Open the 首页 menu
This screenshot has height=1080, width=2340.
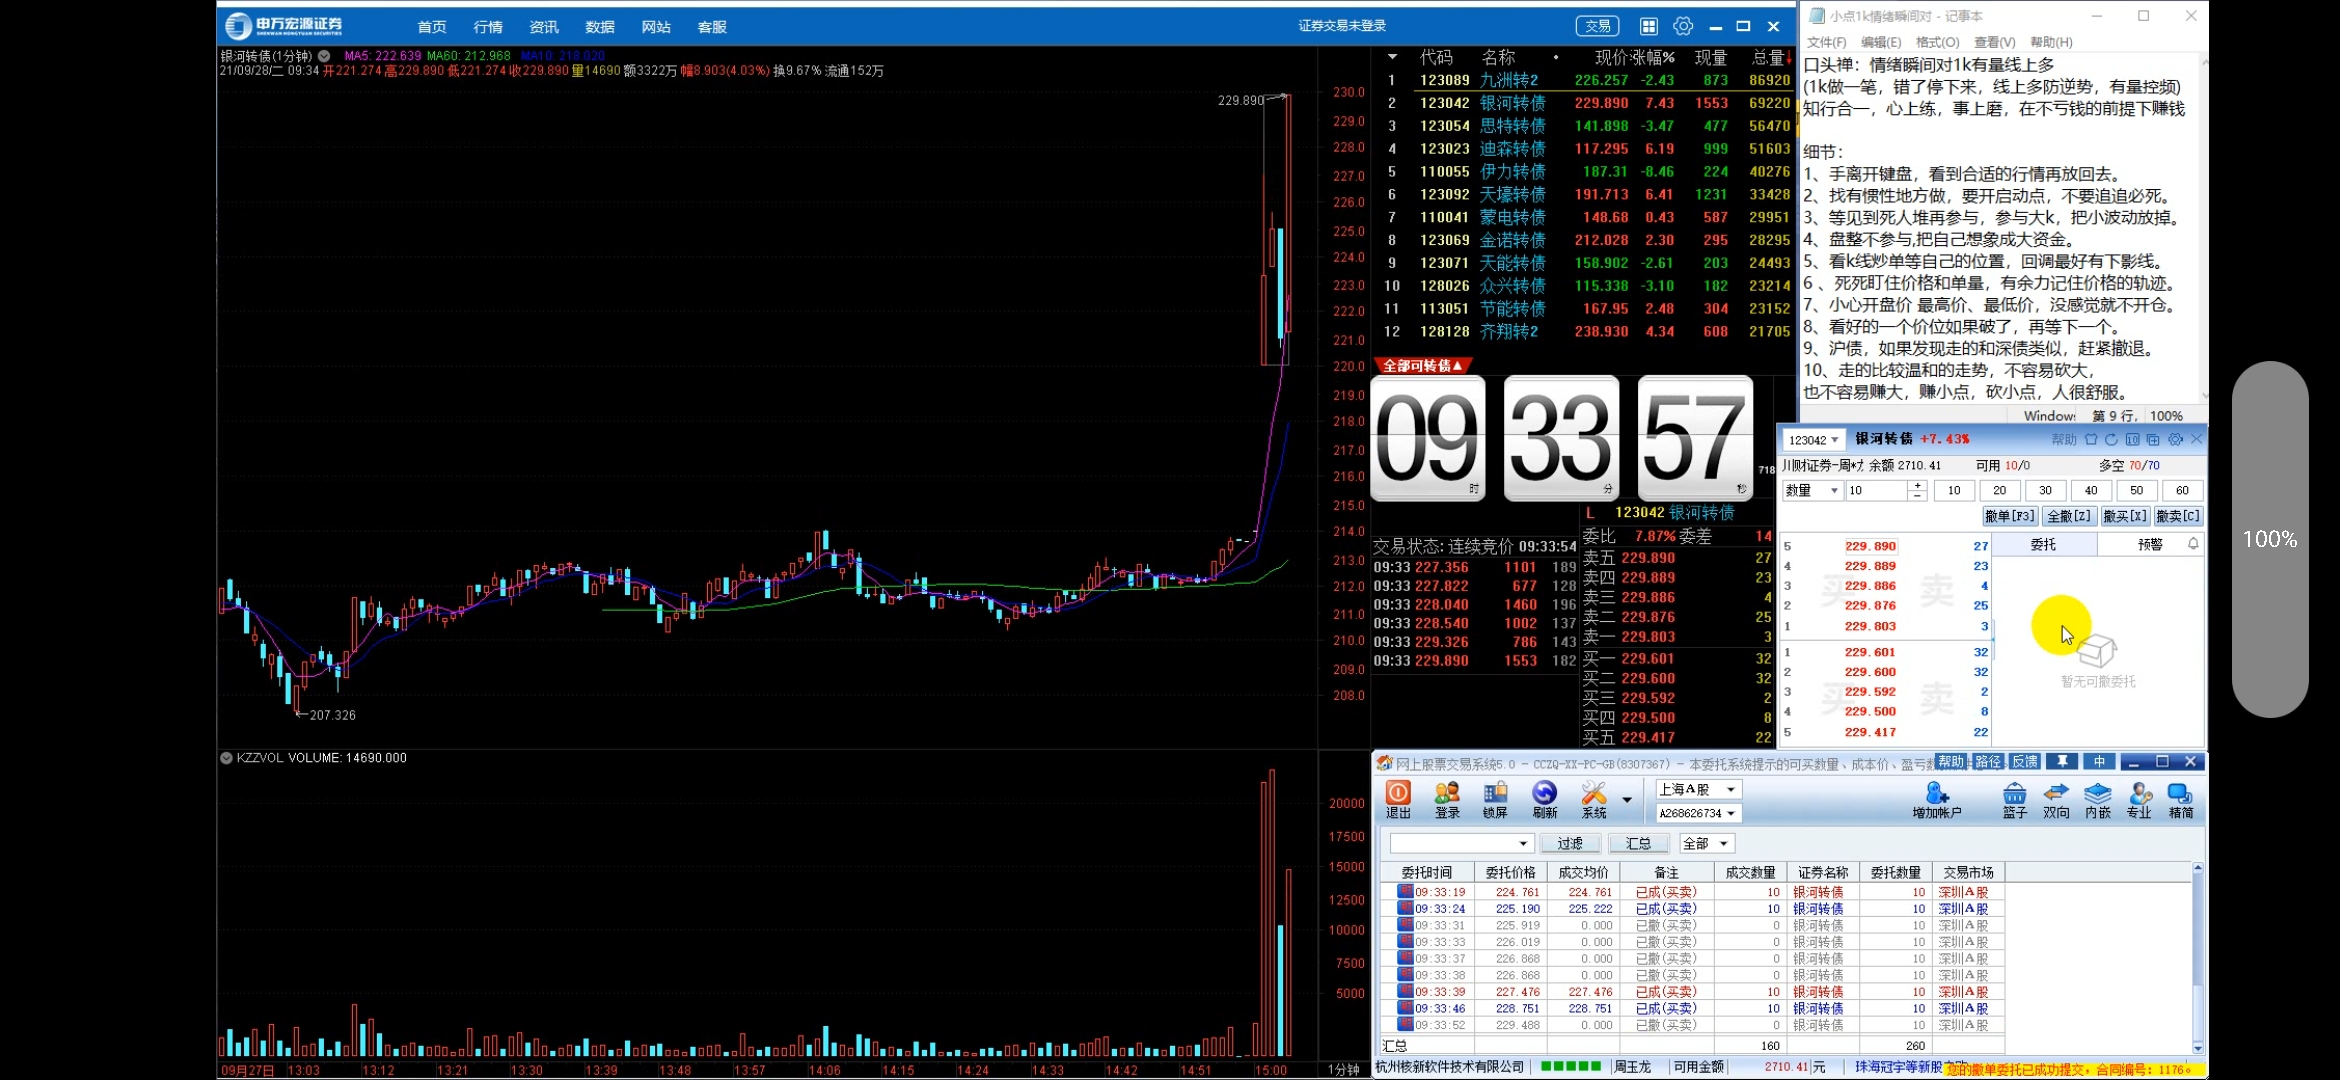pyautogui.click(x=432, y=27)
